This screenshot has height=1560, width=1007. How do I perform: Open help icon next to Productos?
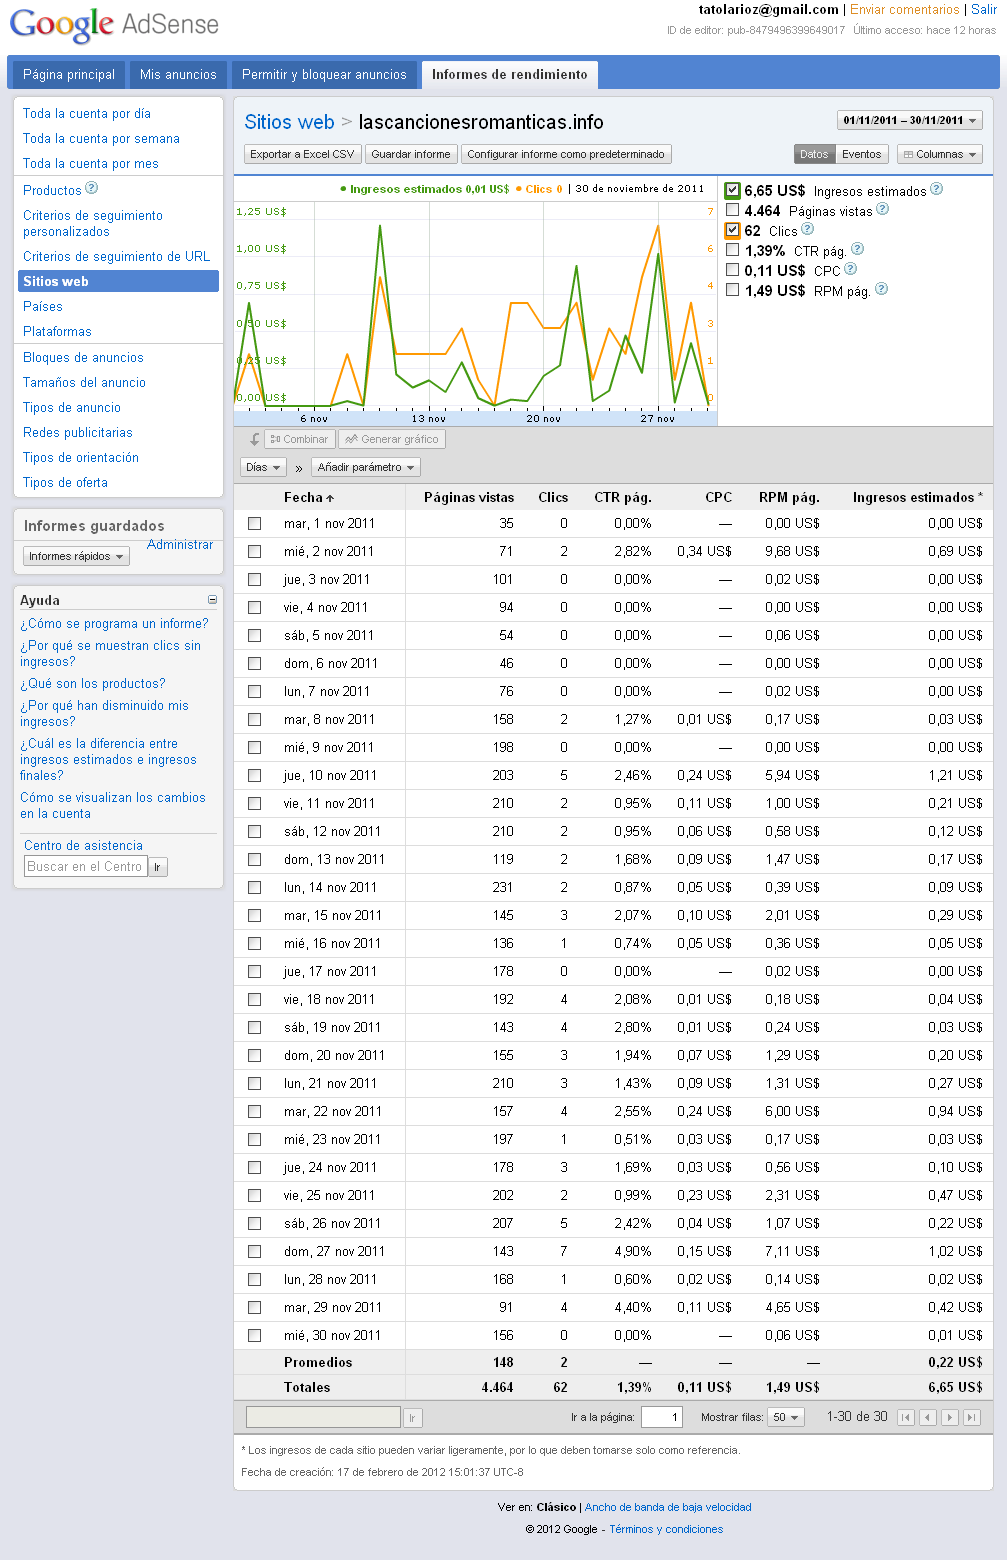coord(91,189)
